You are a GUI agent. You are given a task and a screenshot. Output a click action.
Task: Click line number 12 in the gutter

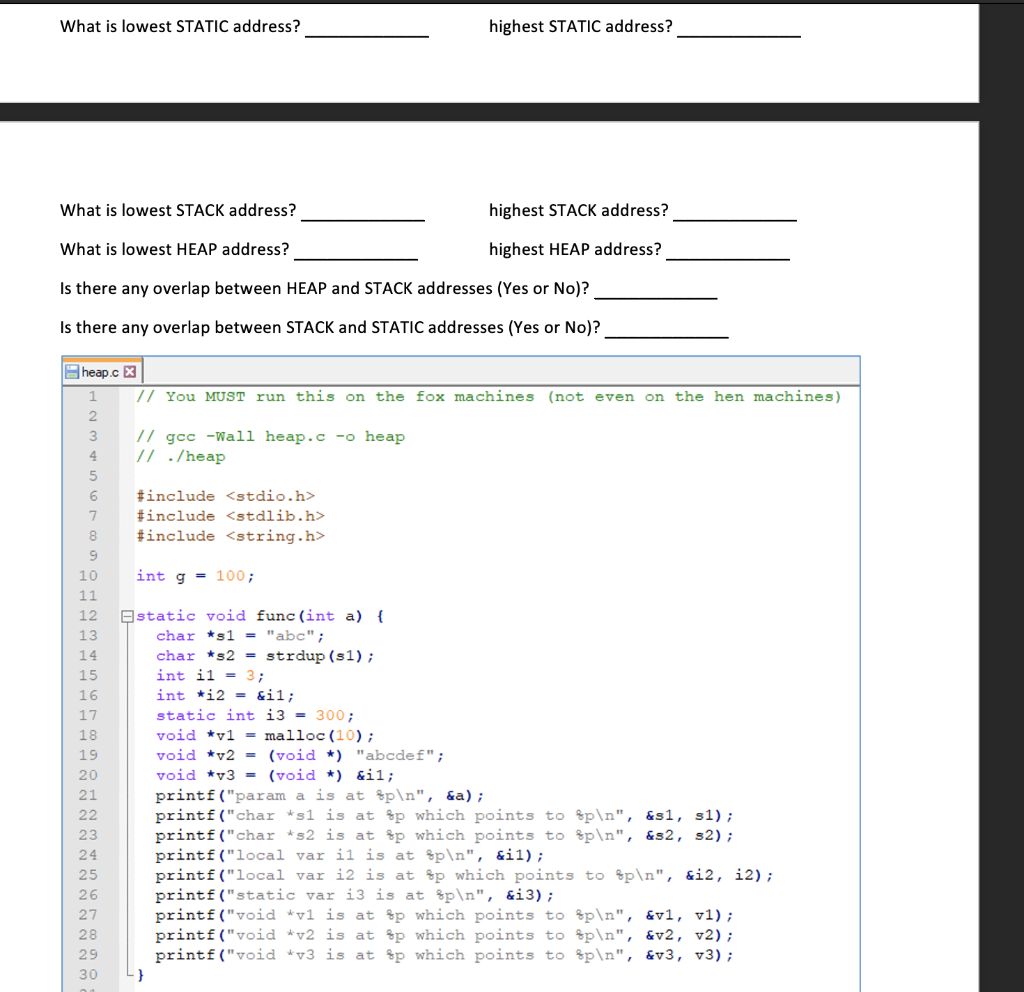coord(88,615)
